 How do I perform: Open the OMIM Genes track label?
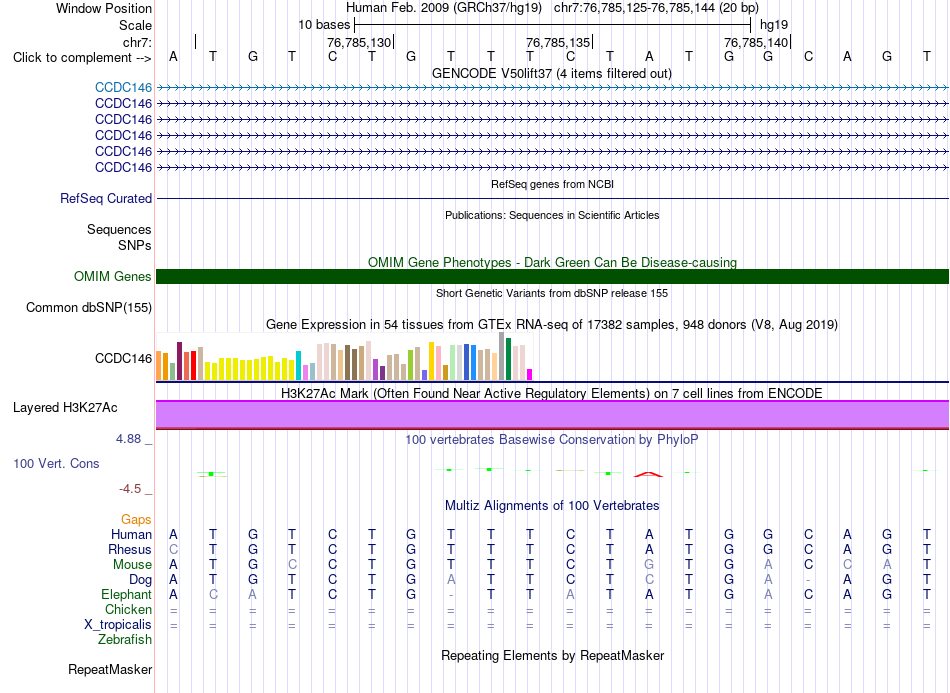[x=113, y=276]
